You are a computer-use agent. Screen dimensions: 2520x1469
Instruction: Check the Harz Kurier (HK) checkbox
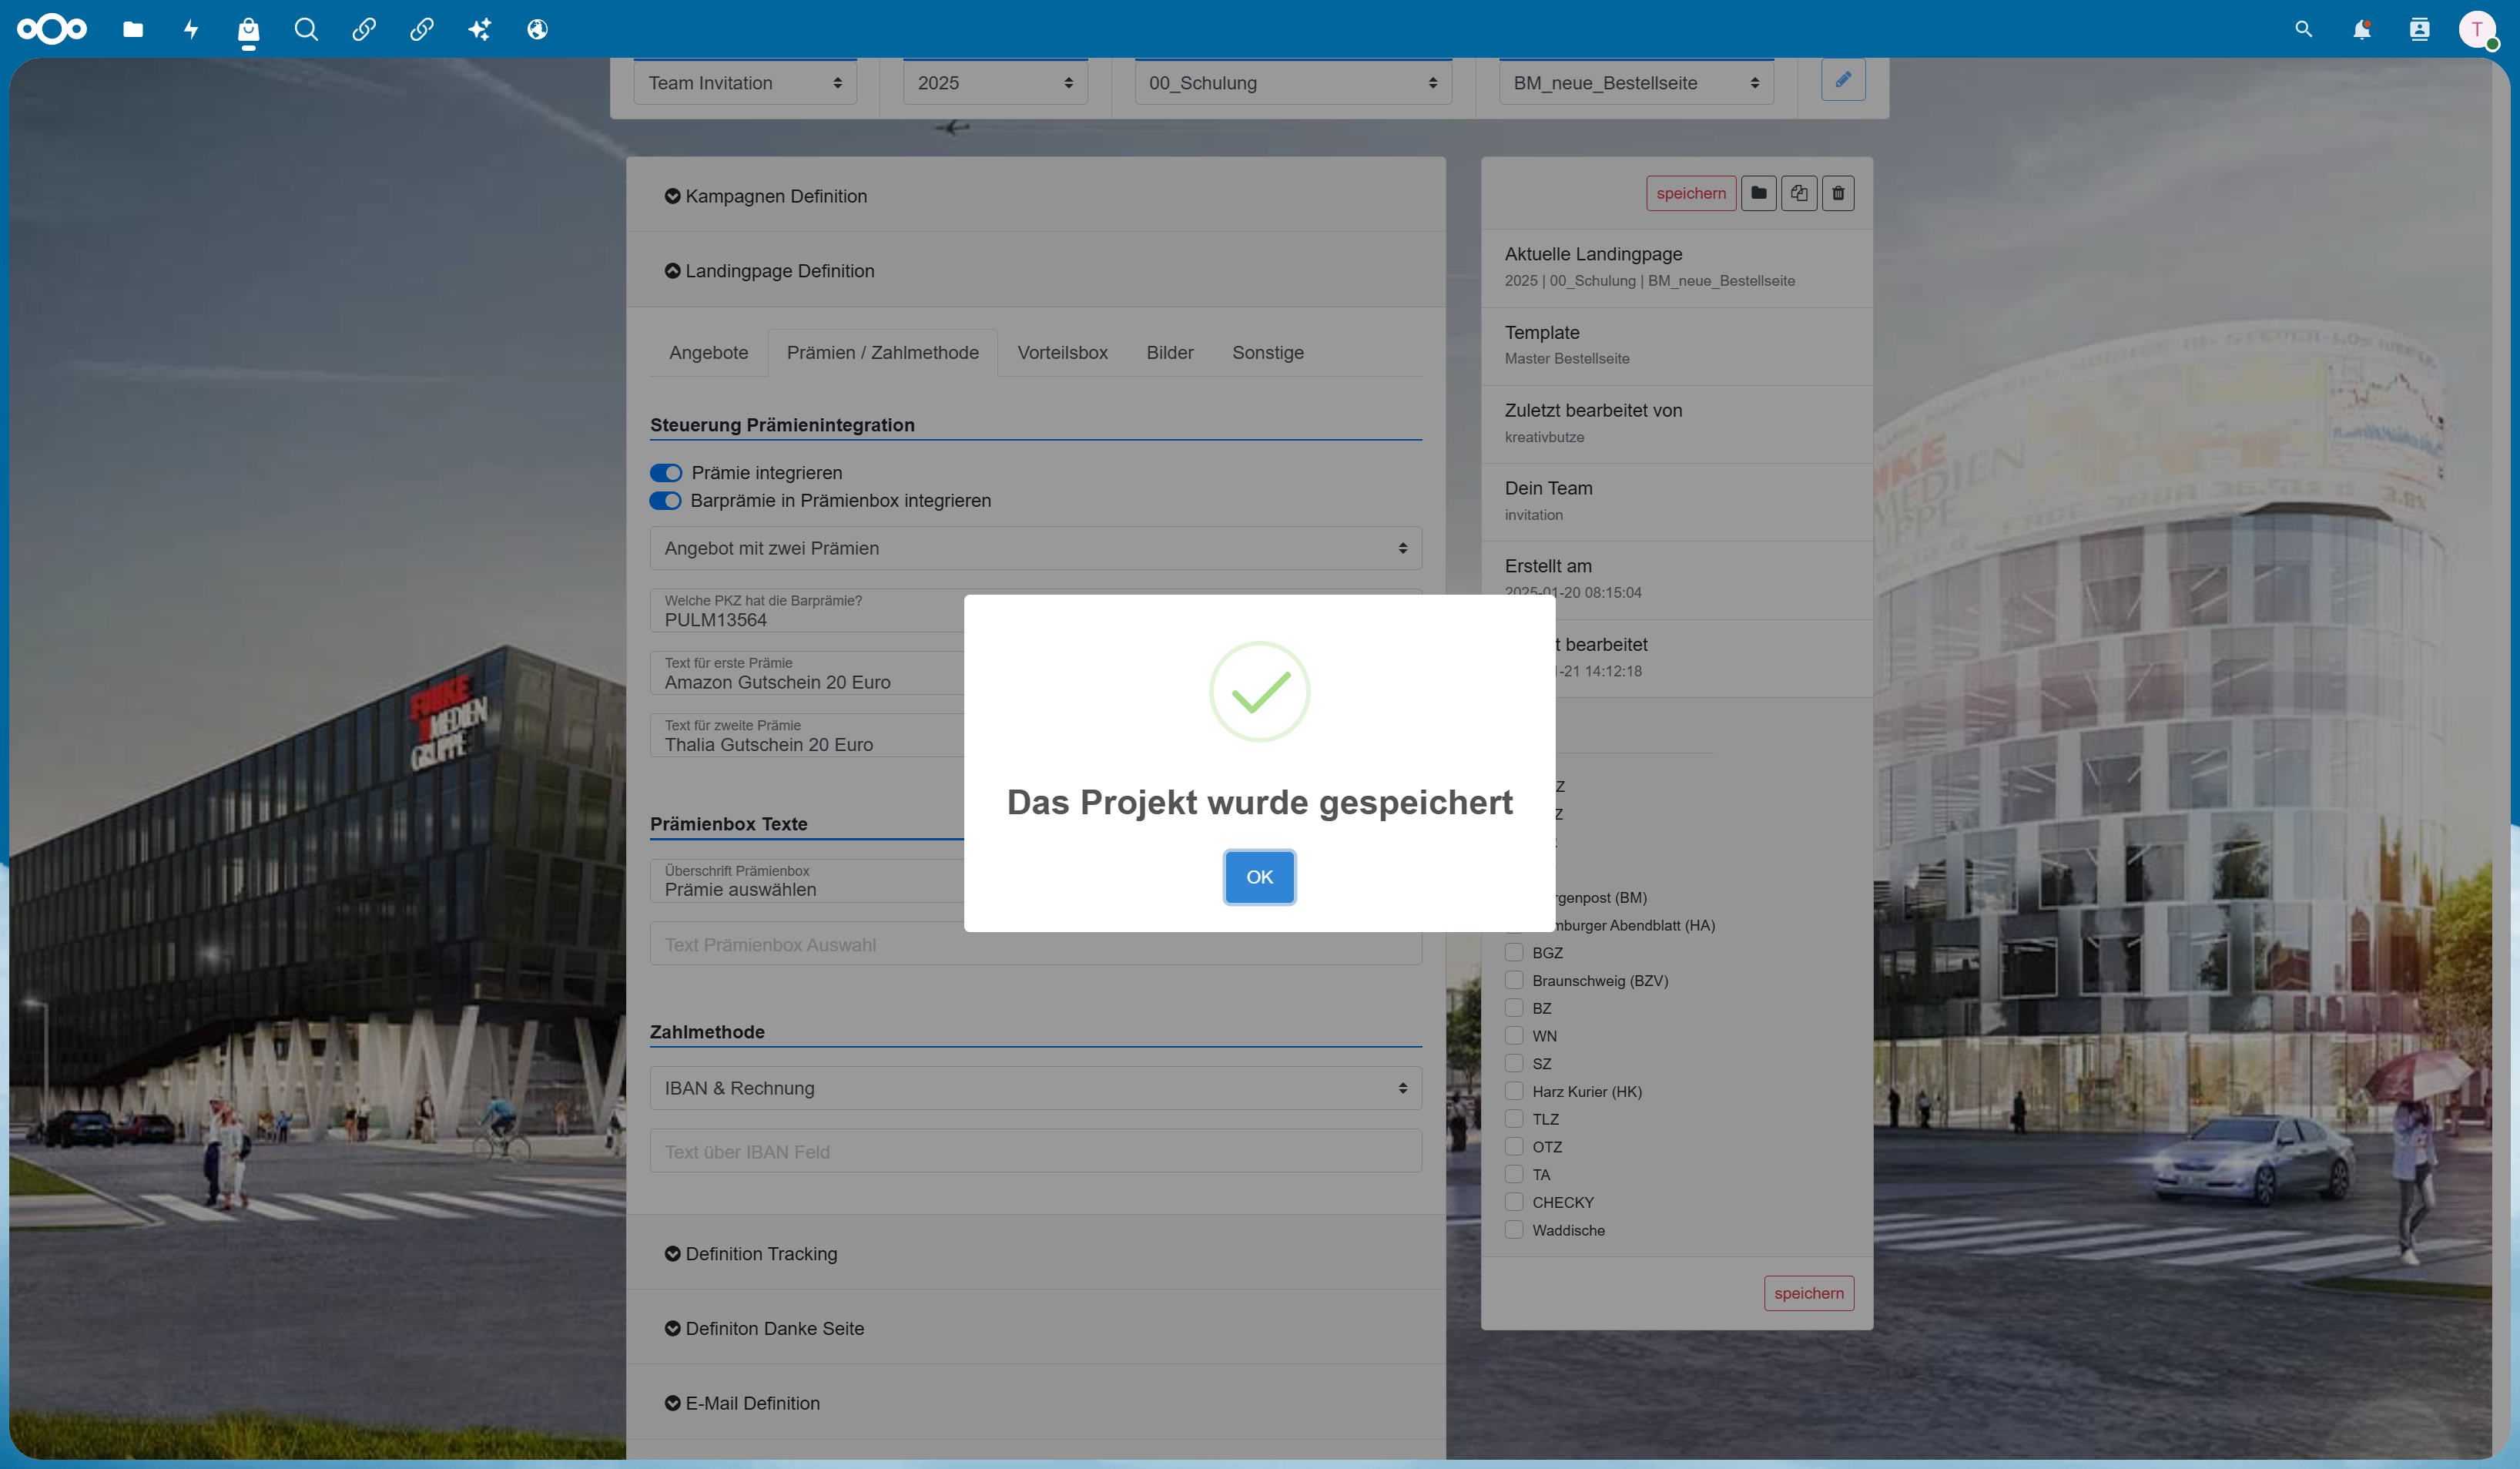click(x=1514, y=1091)
